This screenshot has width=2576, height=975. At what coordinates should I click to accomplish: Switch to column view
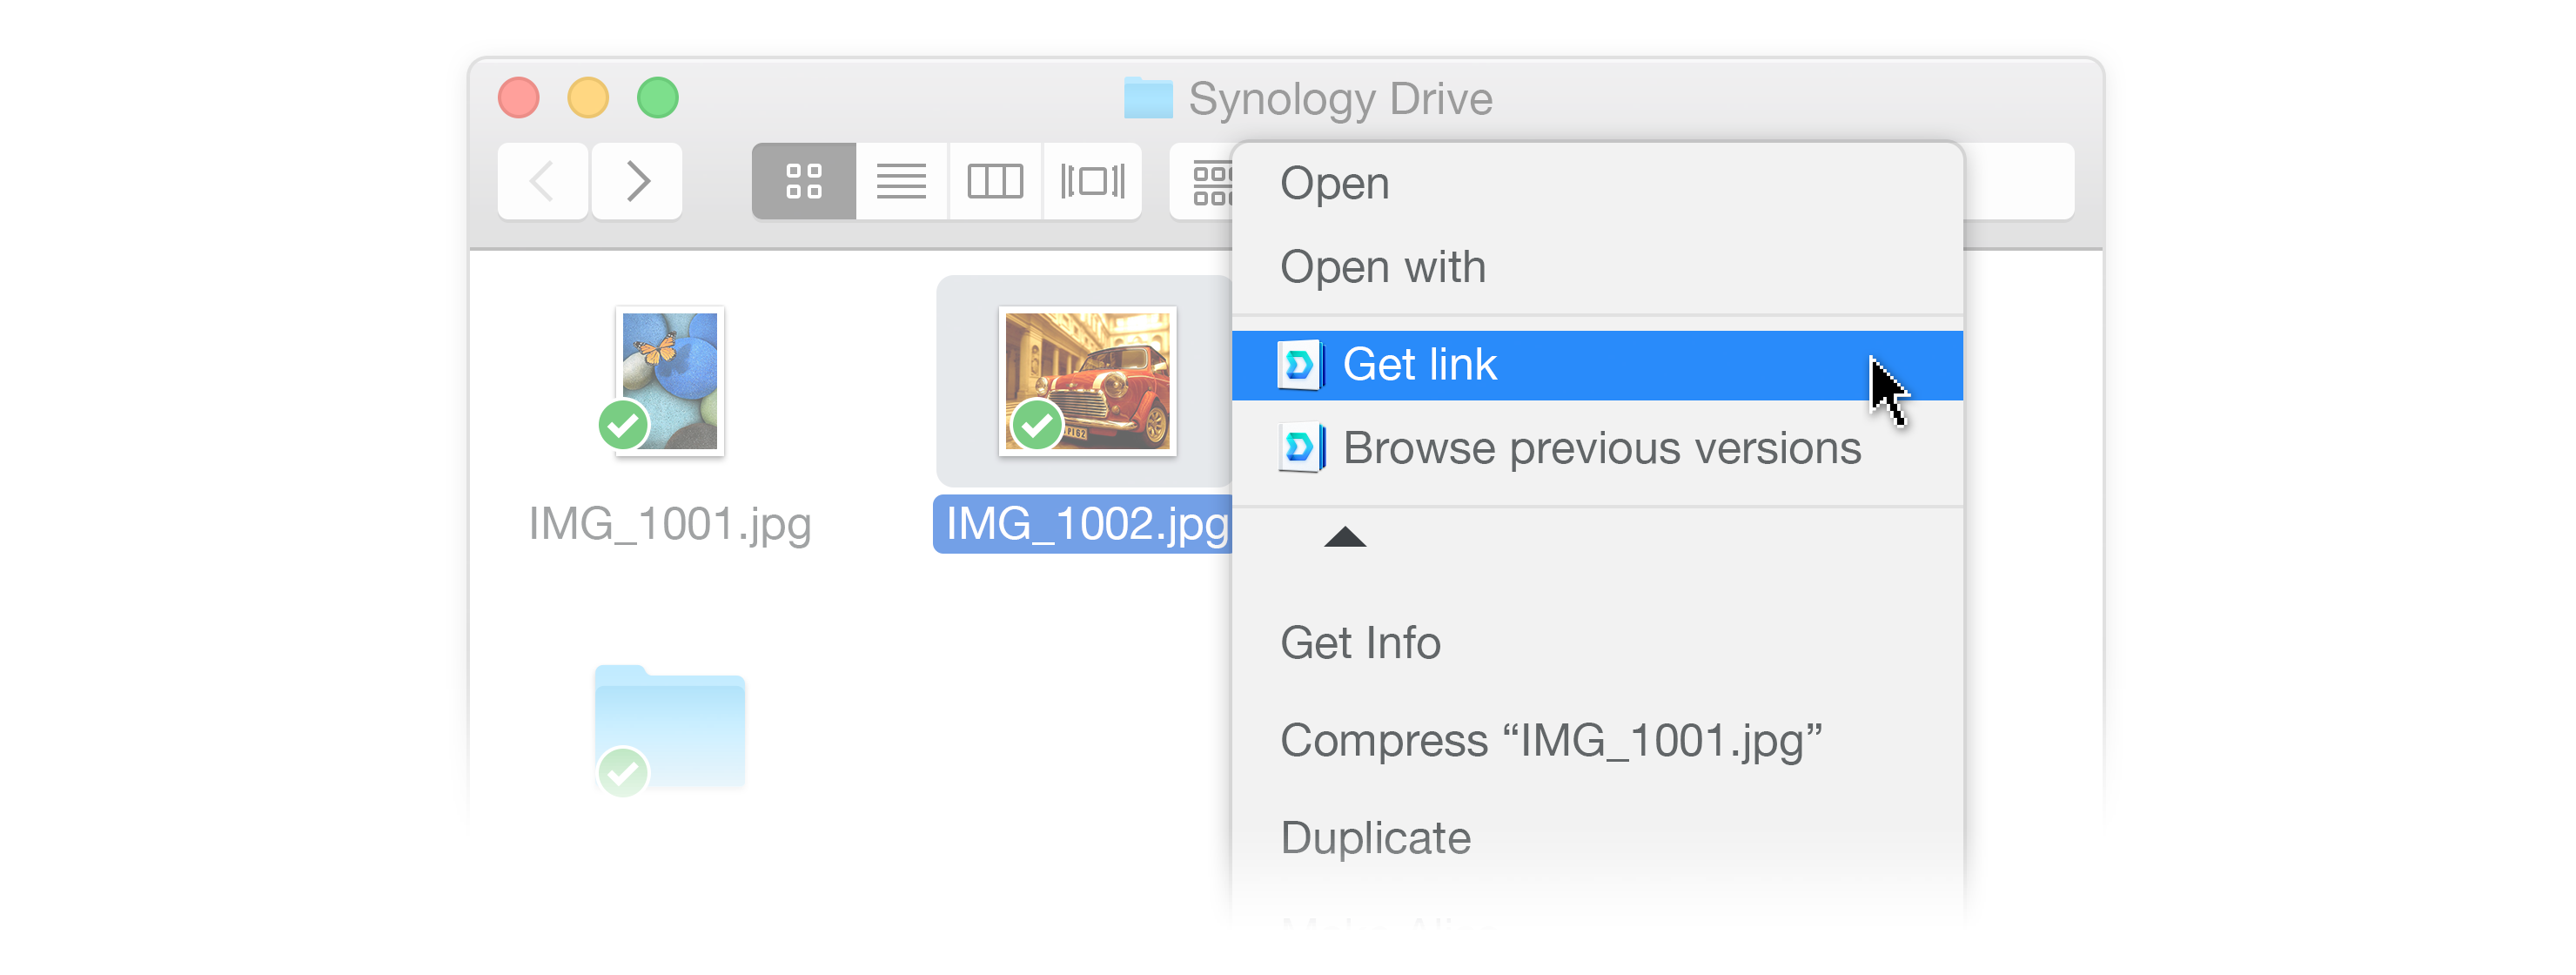[x=994, y=181]
